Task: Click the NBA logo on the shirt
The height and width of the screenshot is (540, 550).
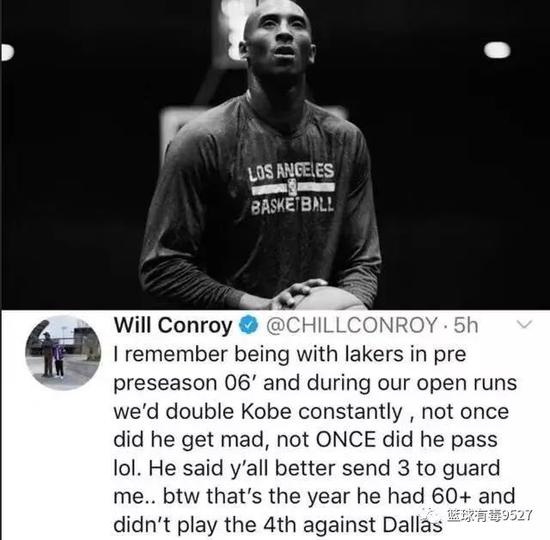Action: pos(292,189)
